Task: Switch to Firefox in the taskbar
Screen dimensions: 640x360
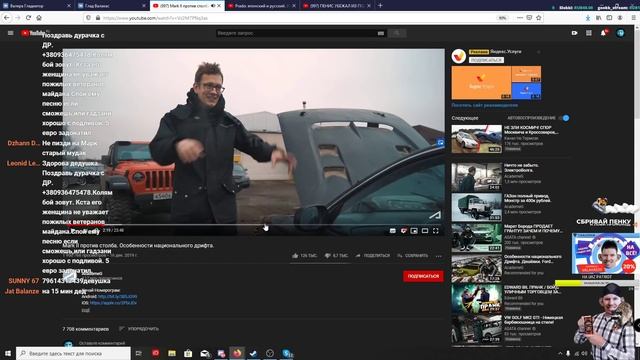Action: [237, 353]
